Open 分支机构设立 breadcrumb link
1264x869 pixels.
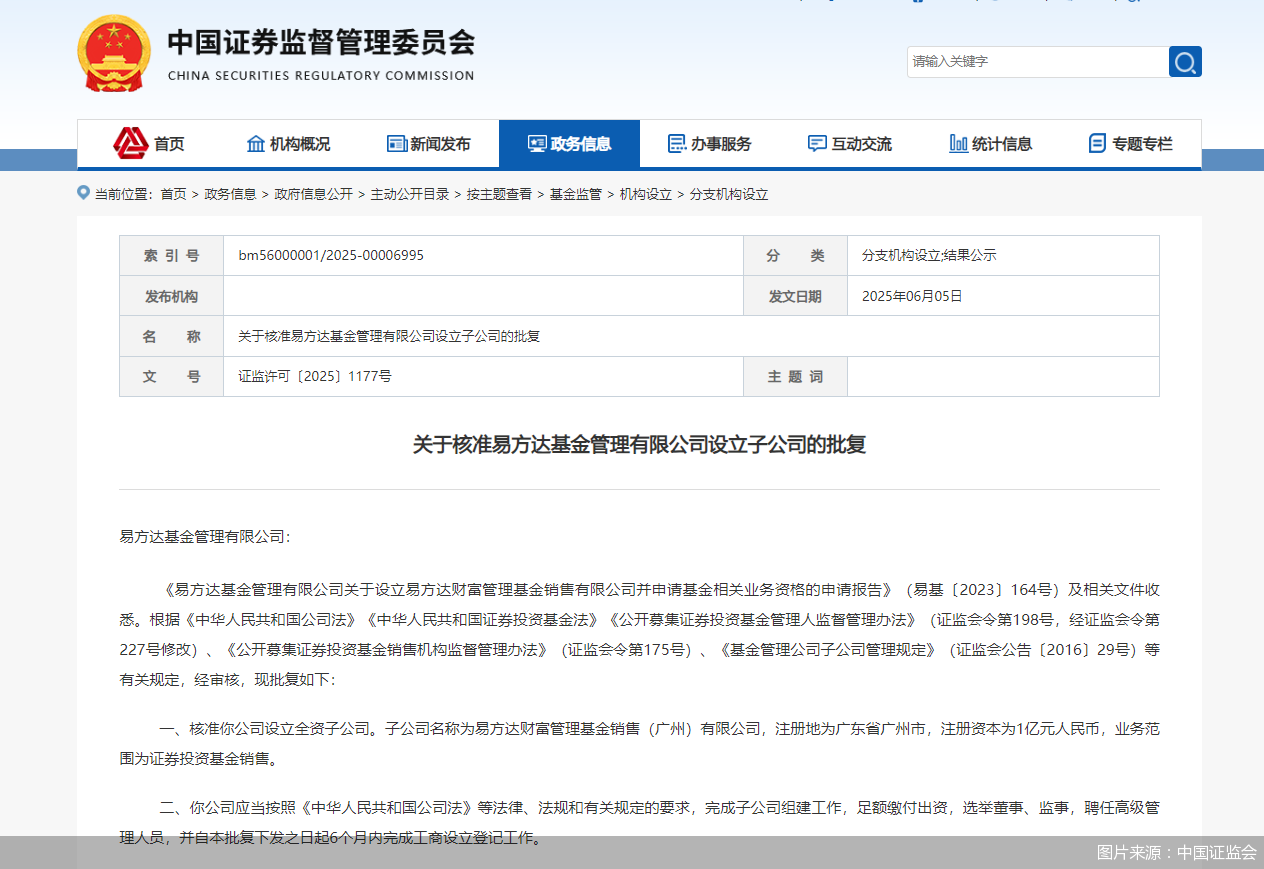(729, 194)
